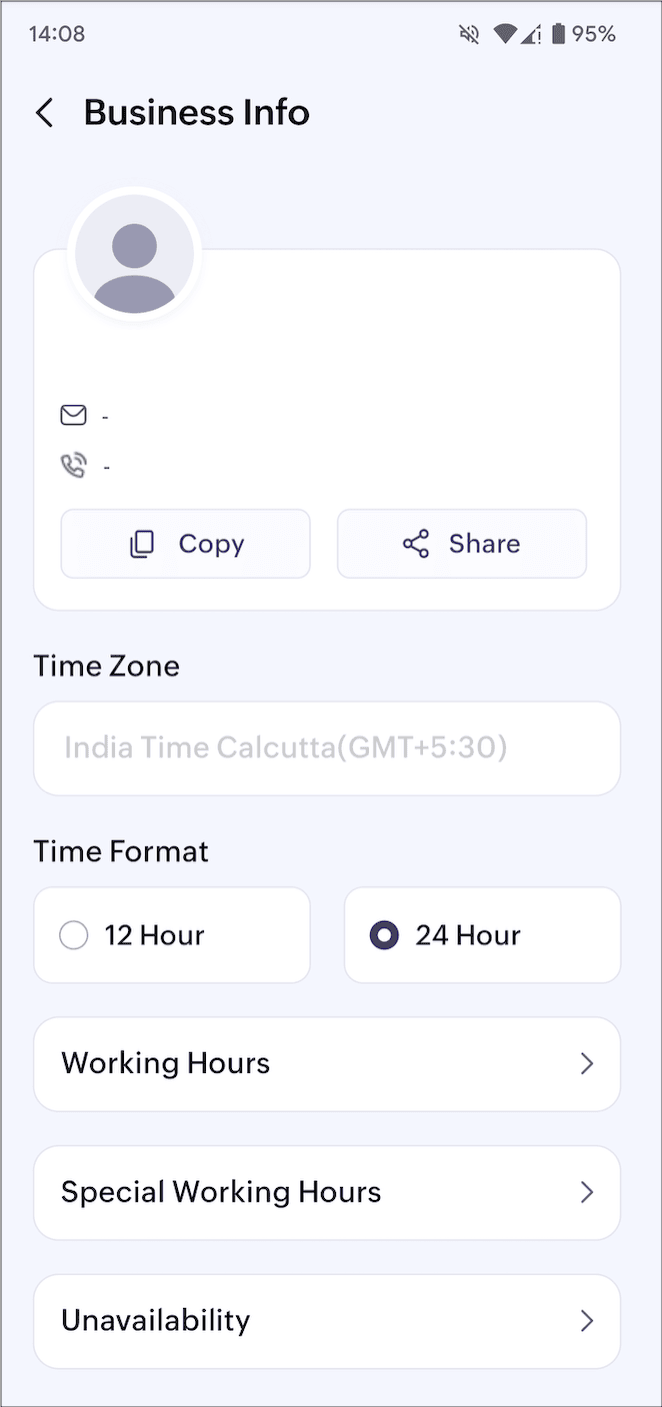Tap the Time Zone India Calcutta field
This screenshot has height=1407, width=662.
point(326,748)
